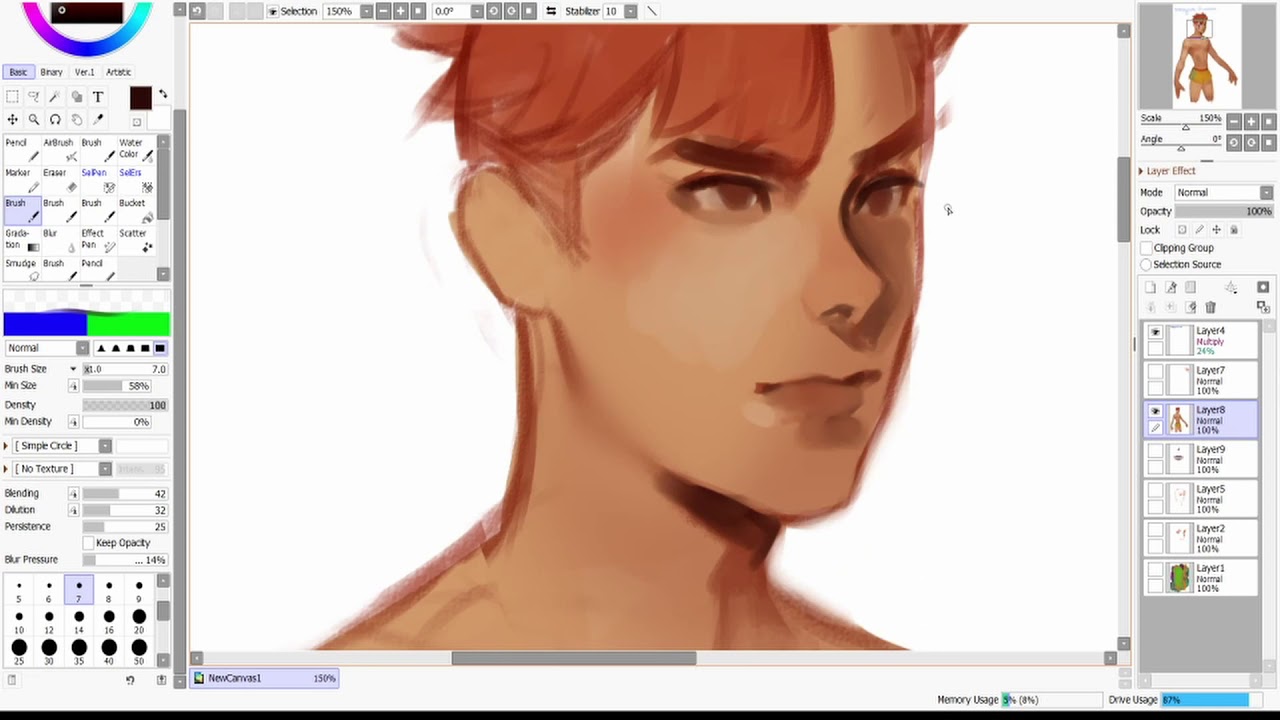The height and width of the screenshot is (720, 1280).
Task: Open the brush blending mode Normal dropdown
Action: pos(47,348)
